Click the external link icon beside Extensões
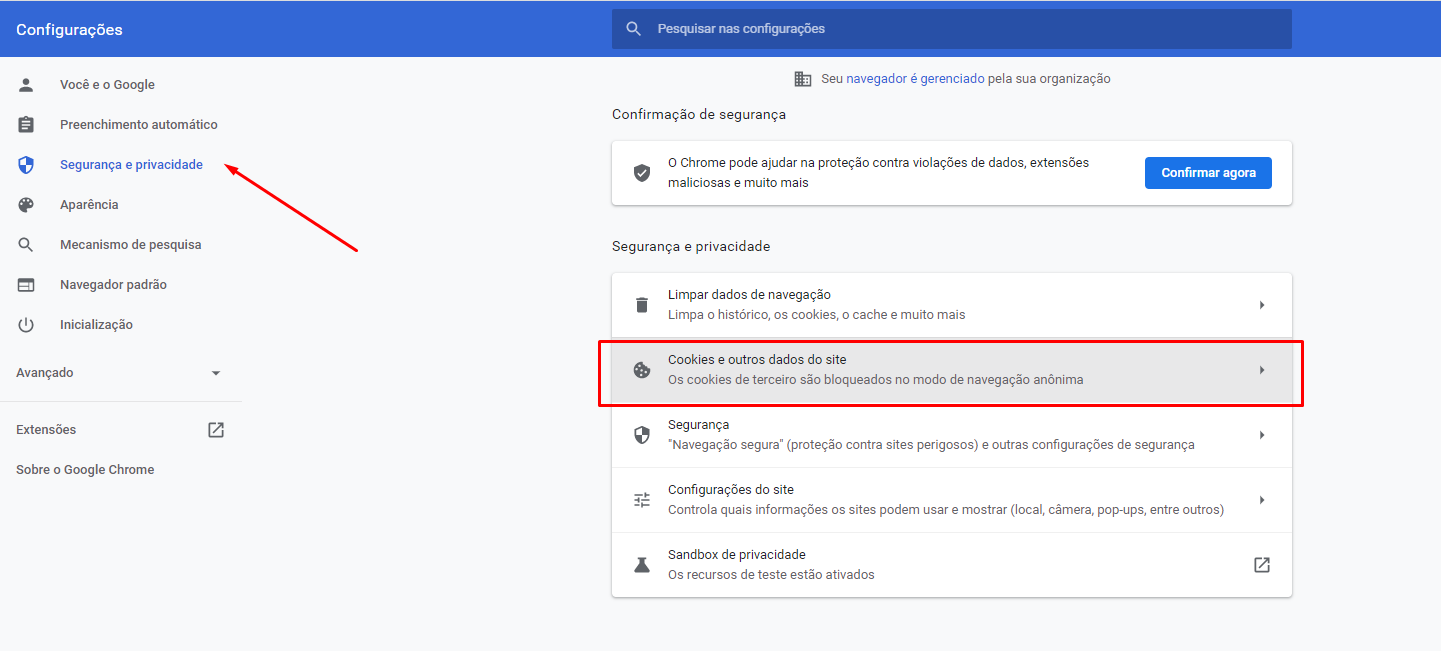 [216, 430]
